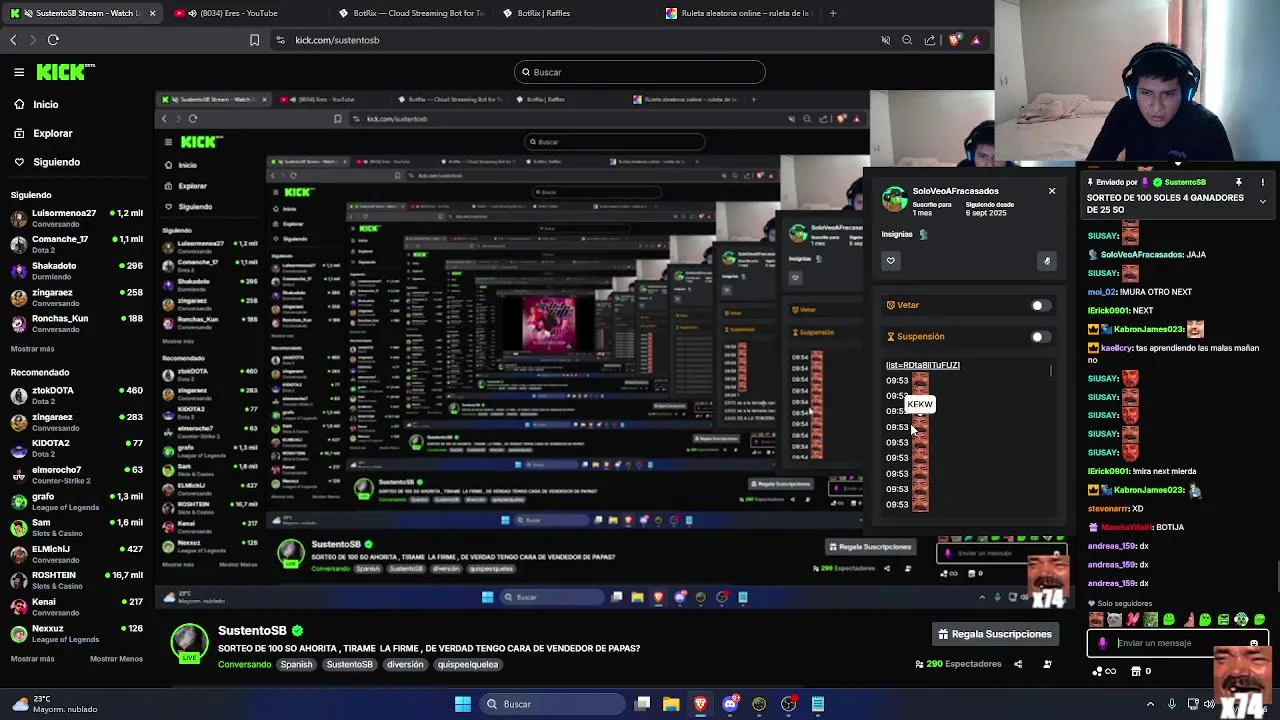This screenshot has width=1280, height=720.
Task: Click the Kick Buscar search field
Action: (x=640, y=72)
